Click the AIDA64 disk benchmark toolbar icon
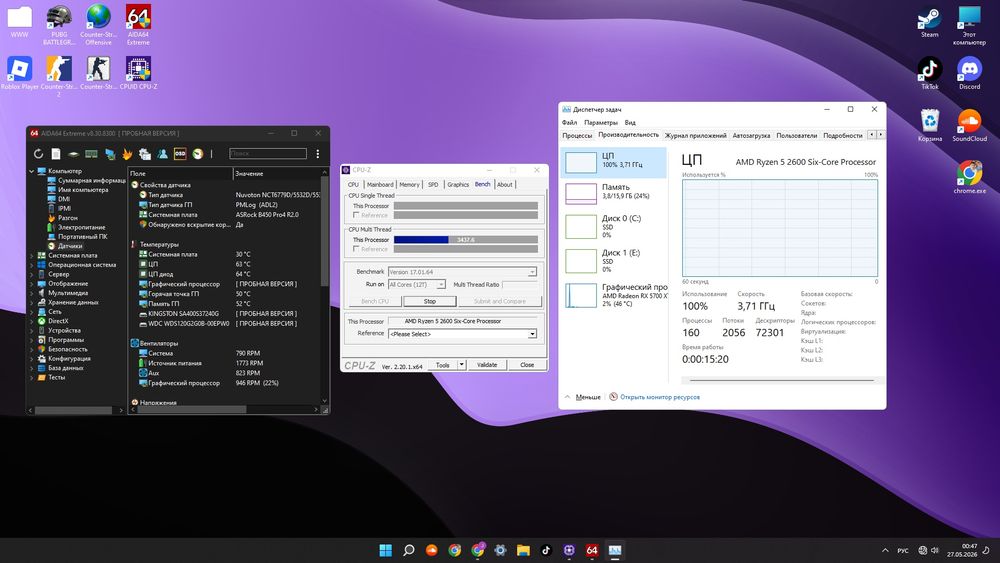The height and width of the screenshot is (563, 1000). [x=73, y=154]
